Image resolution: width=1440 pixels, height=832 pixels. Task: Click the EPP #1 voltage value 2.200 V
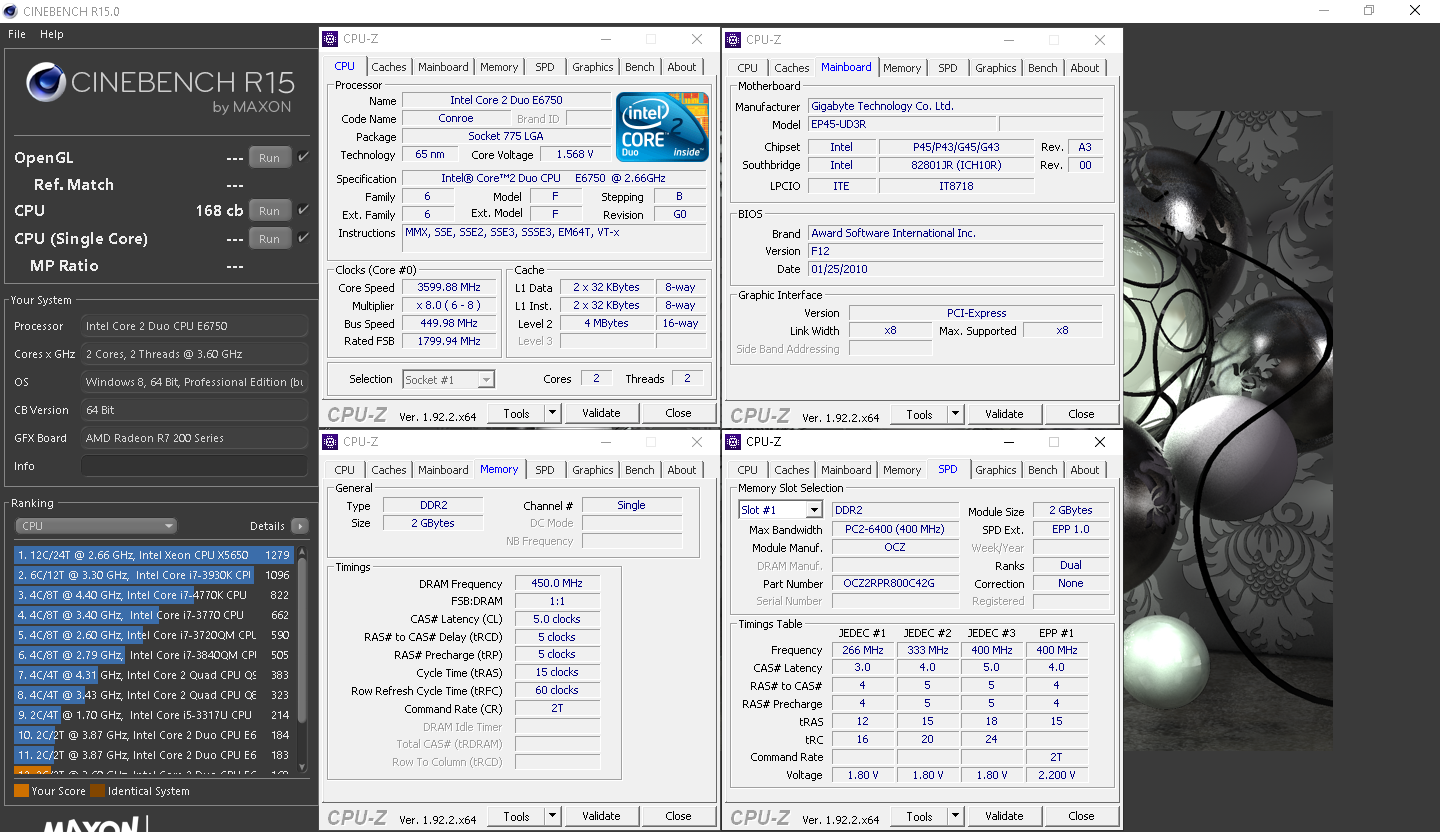1057,775
